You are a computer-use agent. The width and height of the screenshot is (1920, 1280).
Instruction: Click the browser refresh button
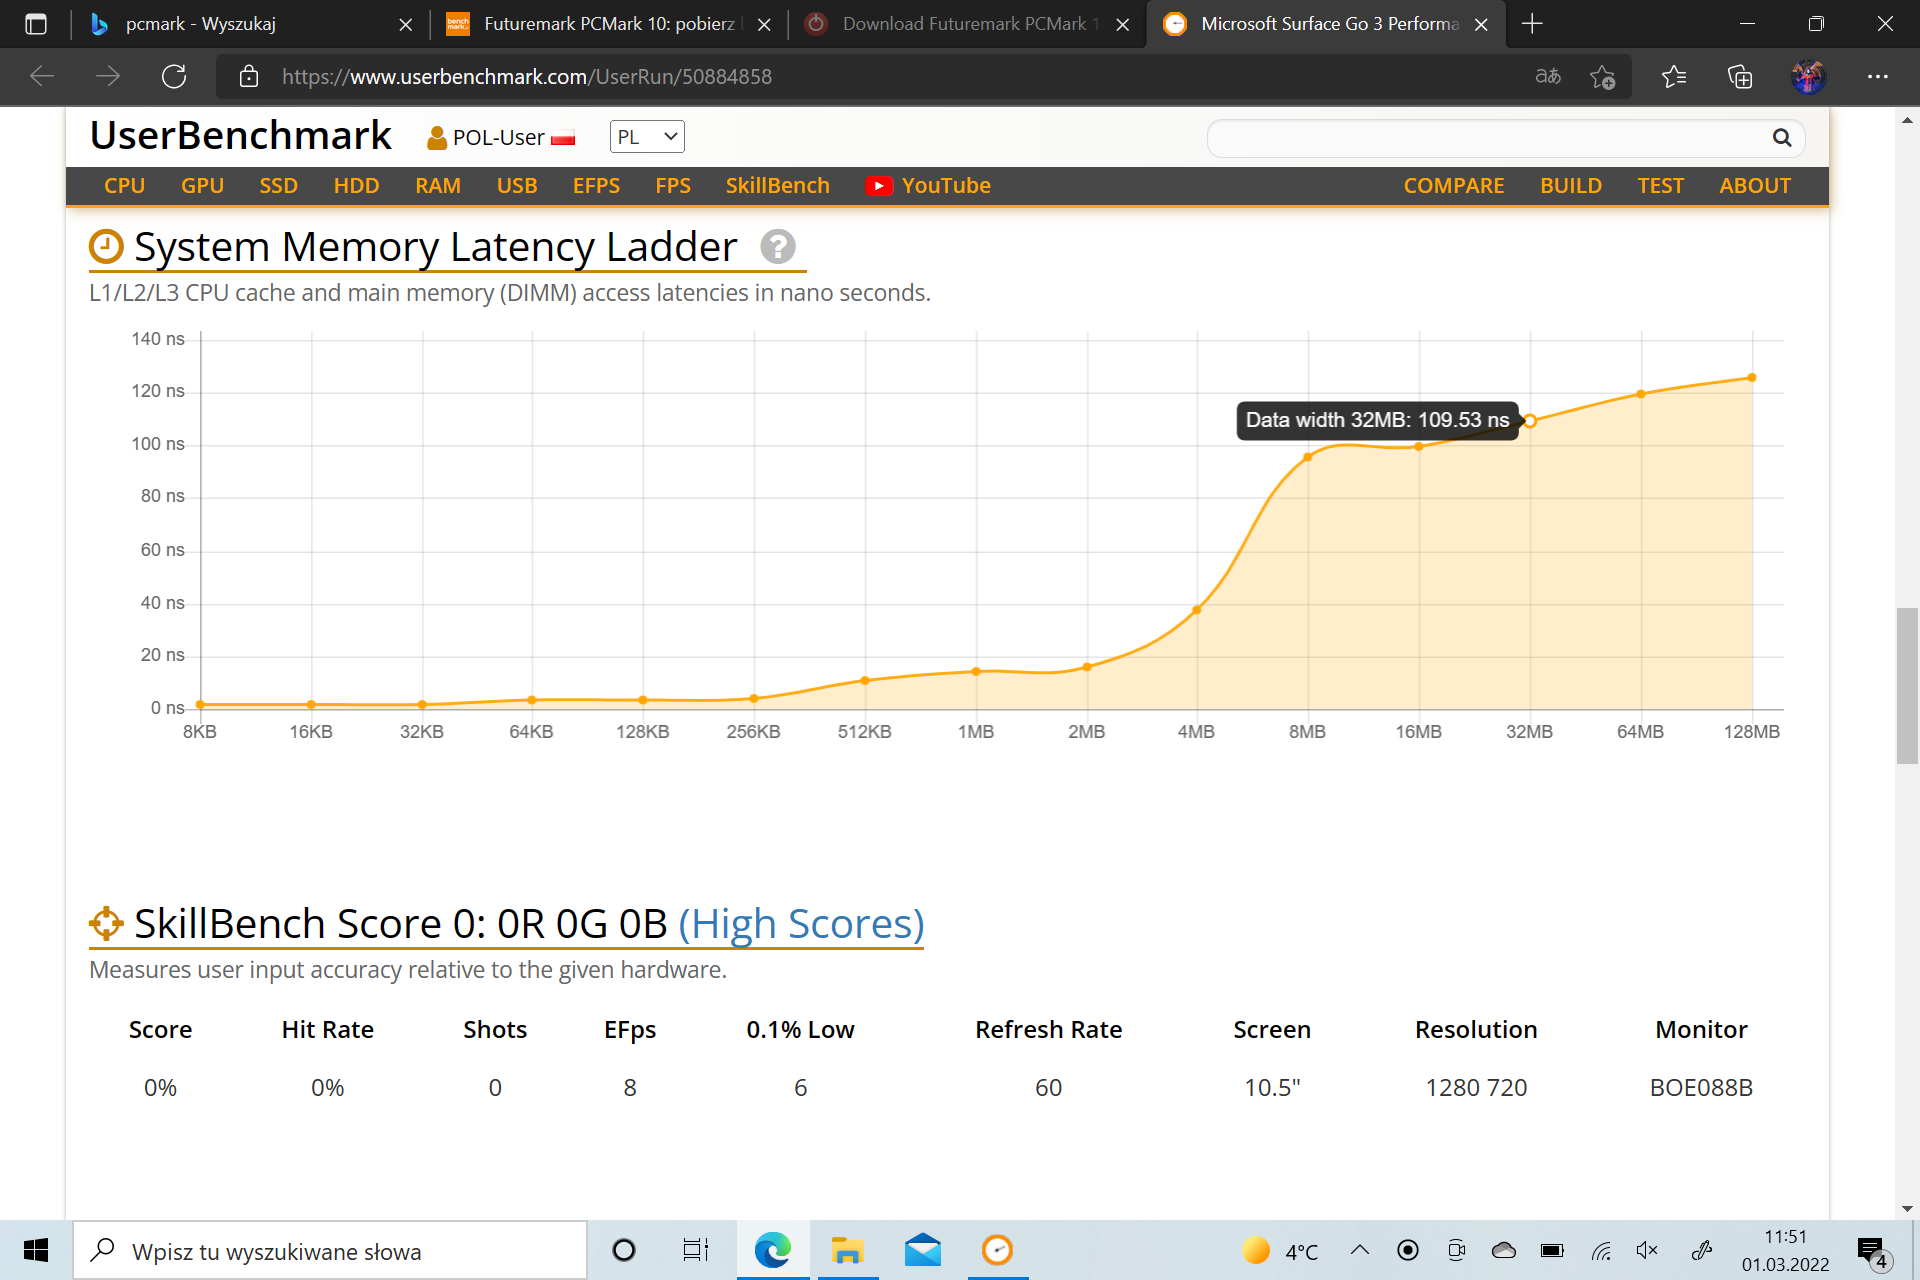(174, 77)
